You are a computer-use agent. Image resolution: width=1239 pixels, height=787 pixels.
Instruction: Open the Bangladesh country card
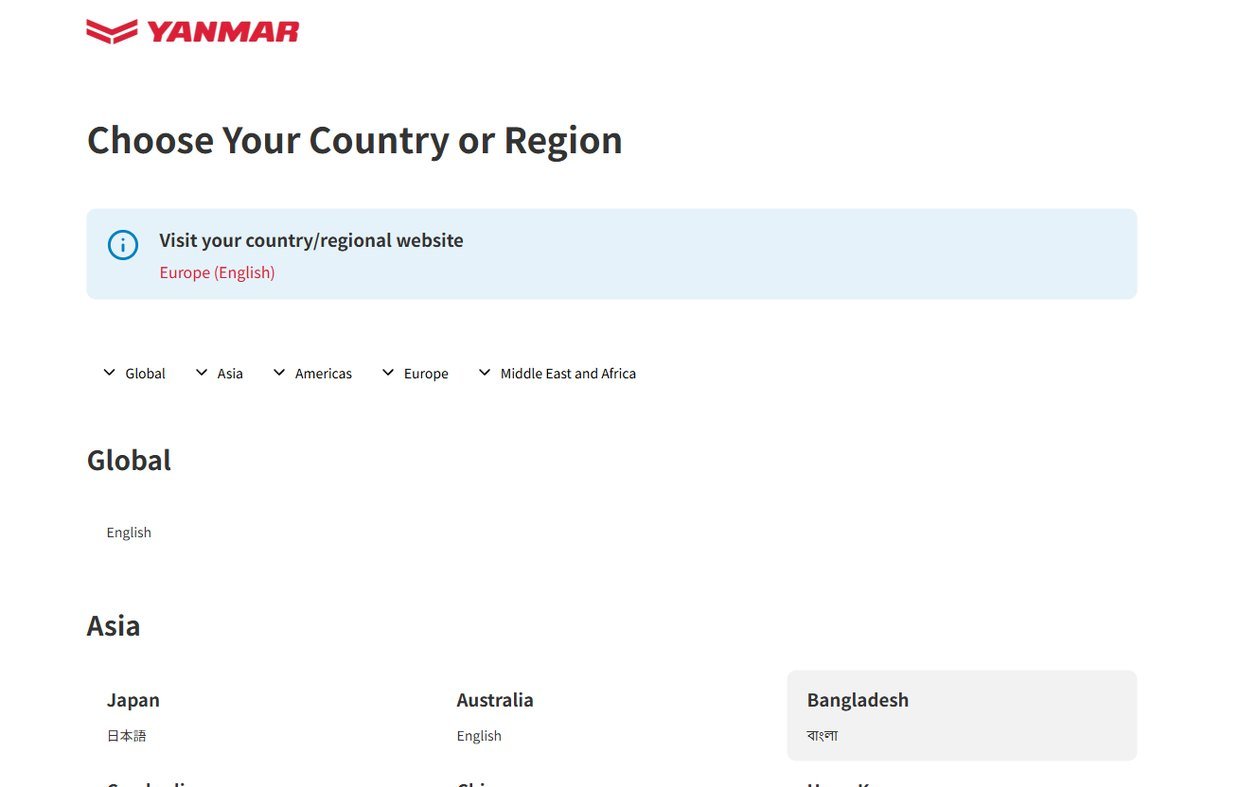[962, 715]
